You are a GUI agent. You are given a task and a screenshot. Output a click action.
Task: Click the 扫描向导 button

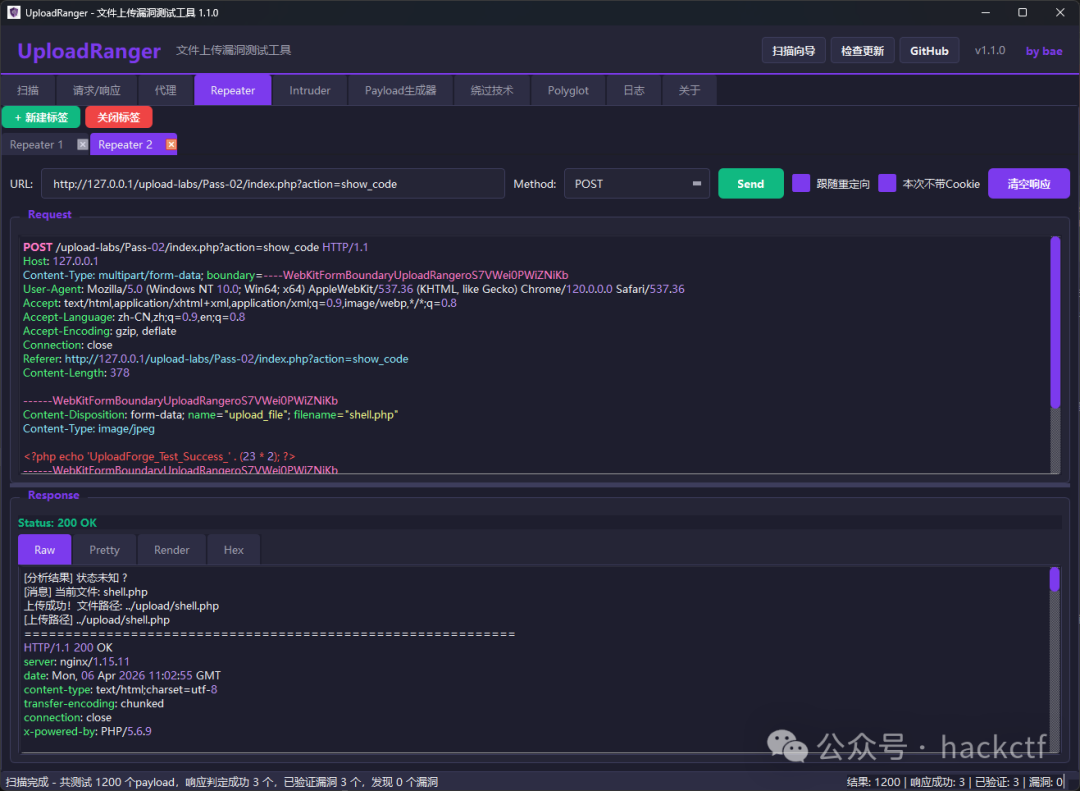coord(793,51)
